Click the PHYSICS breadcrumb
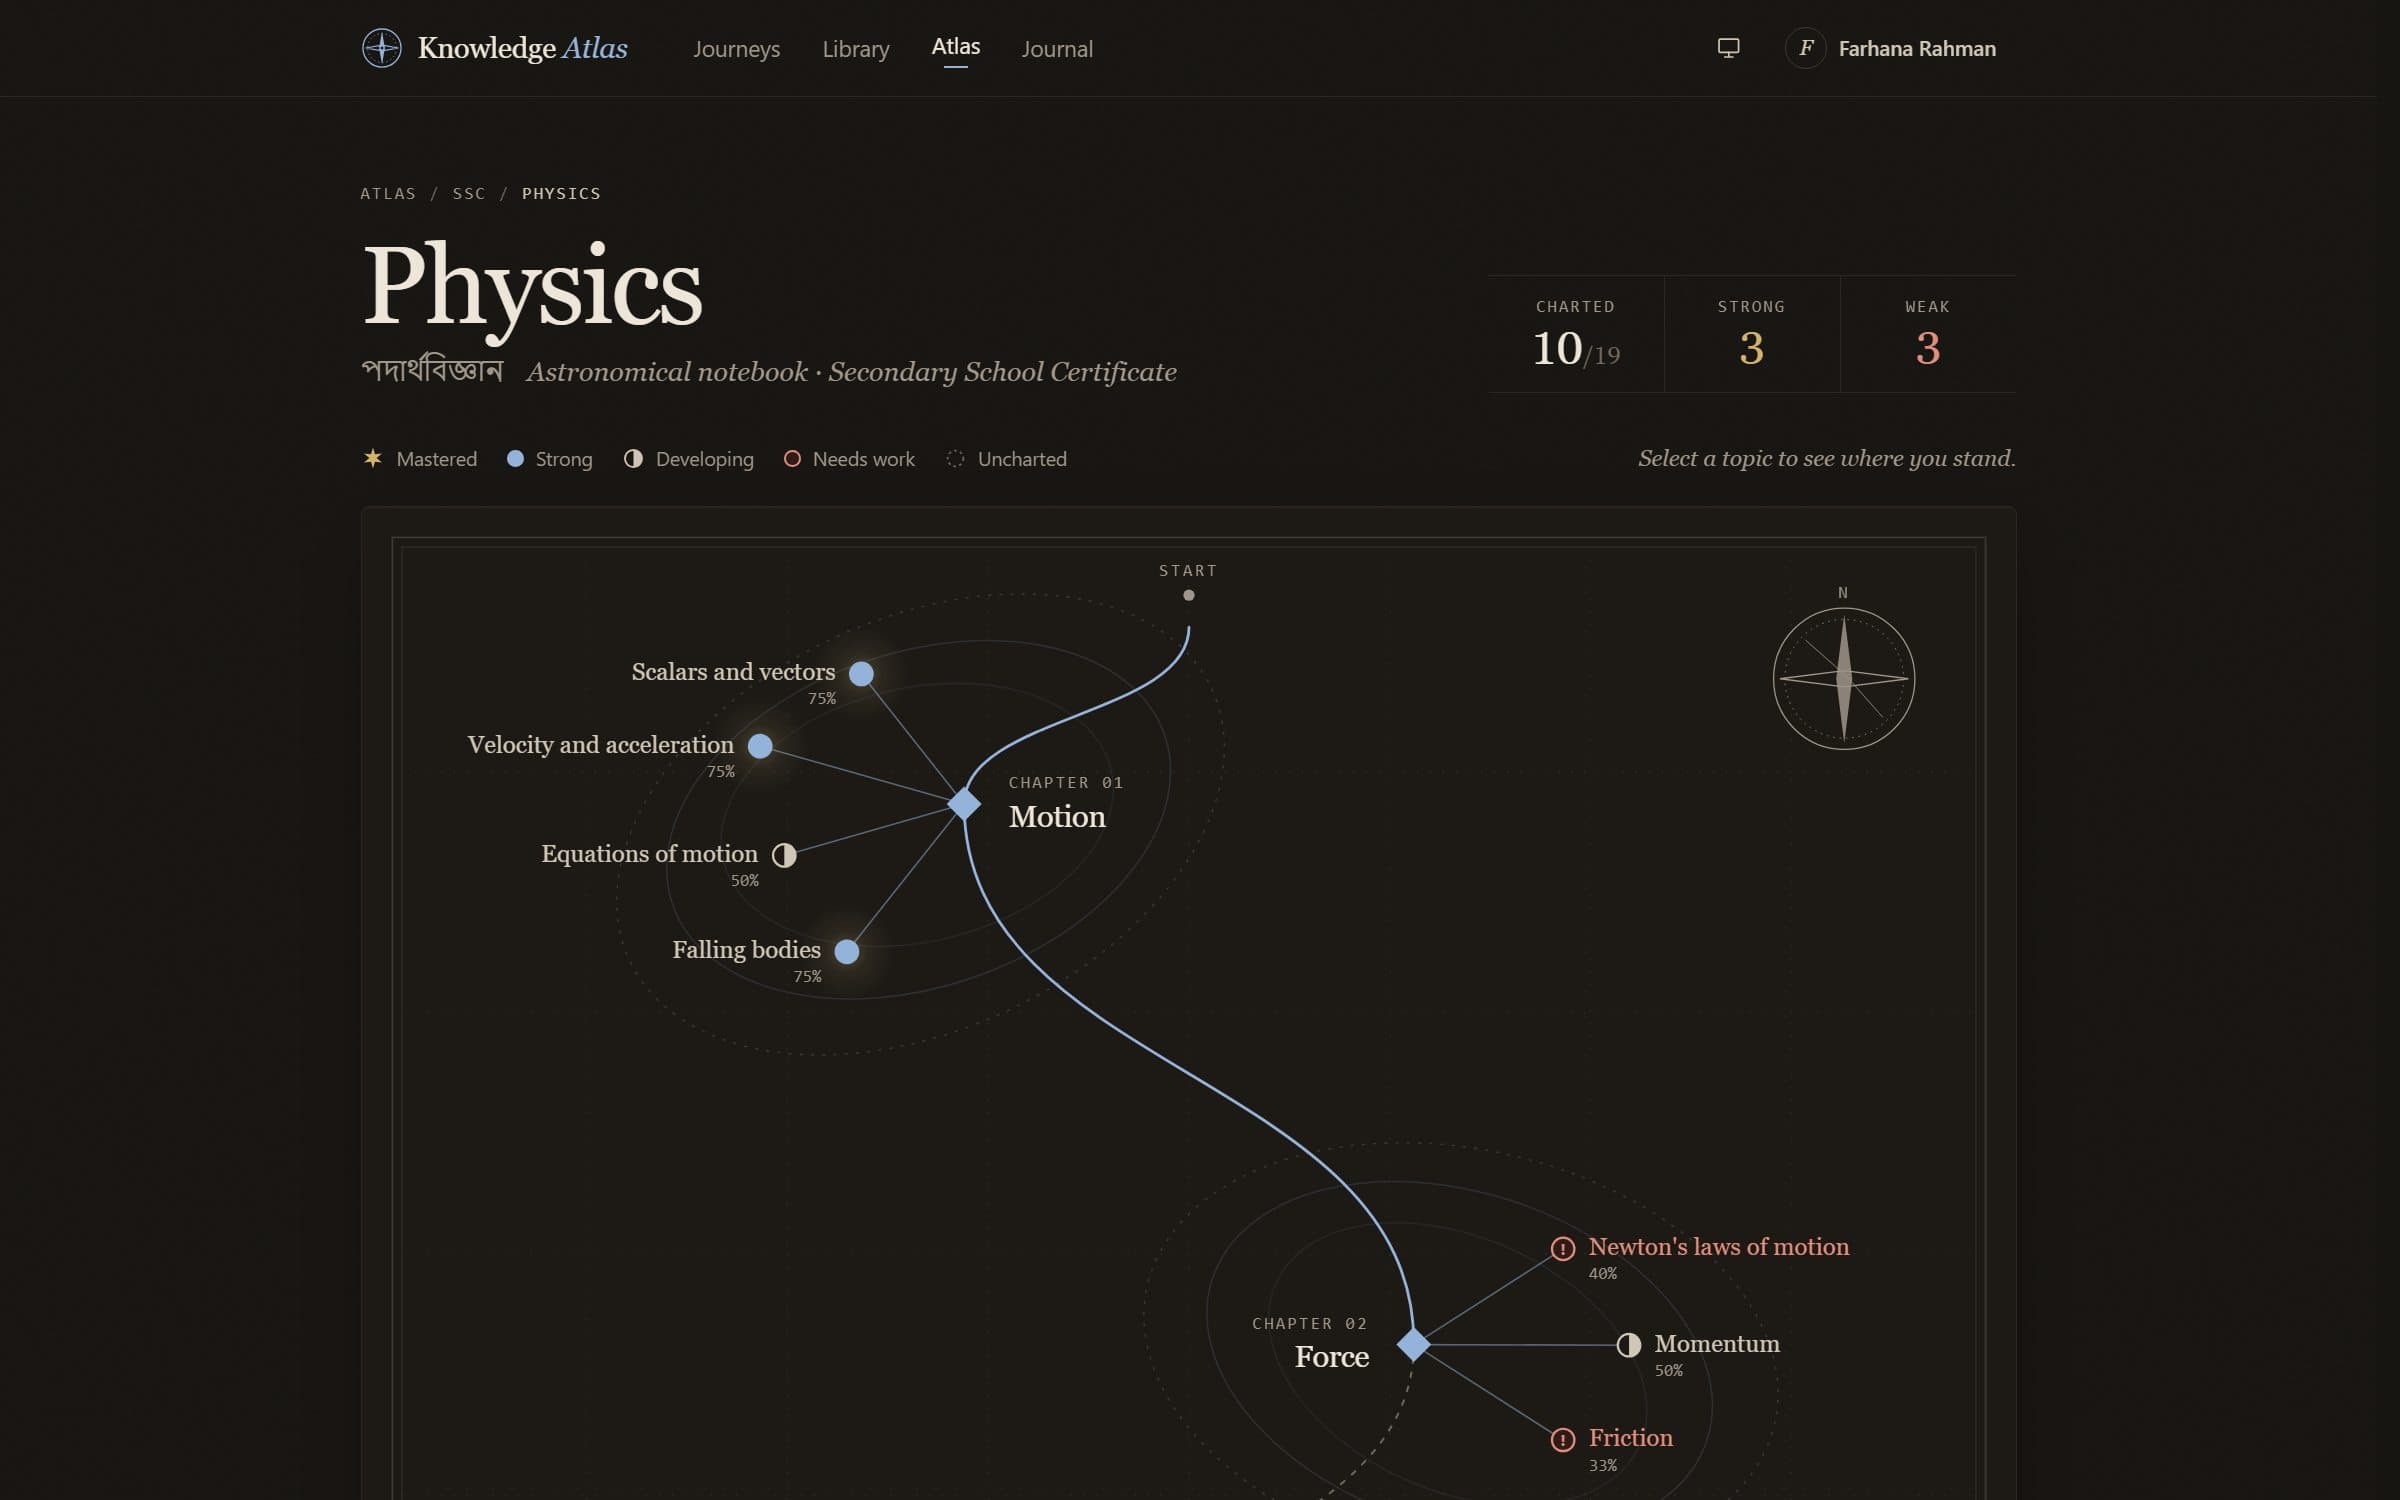This screenshot has width=2400, height=1500. (x=561, y=193)
